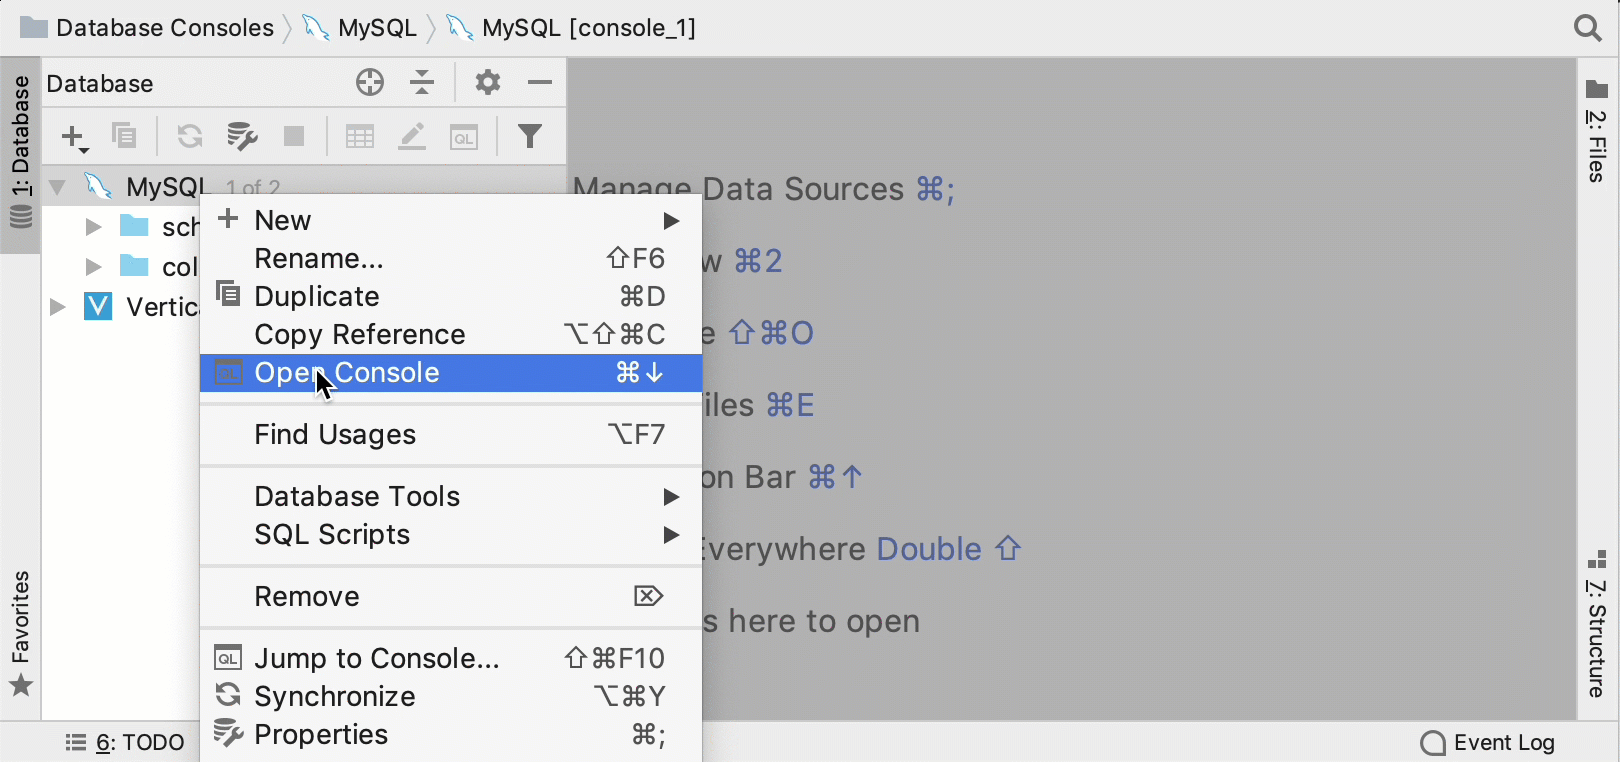Click the Jump to Console toolbar icon

click(x=464, y=137)
